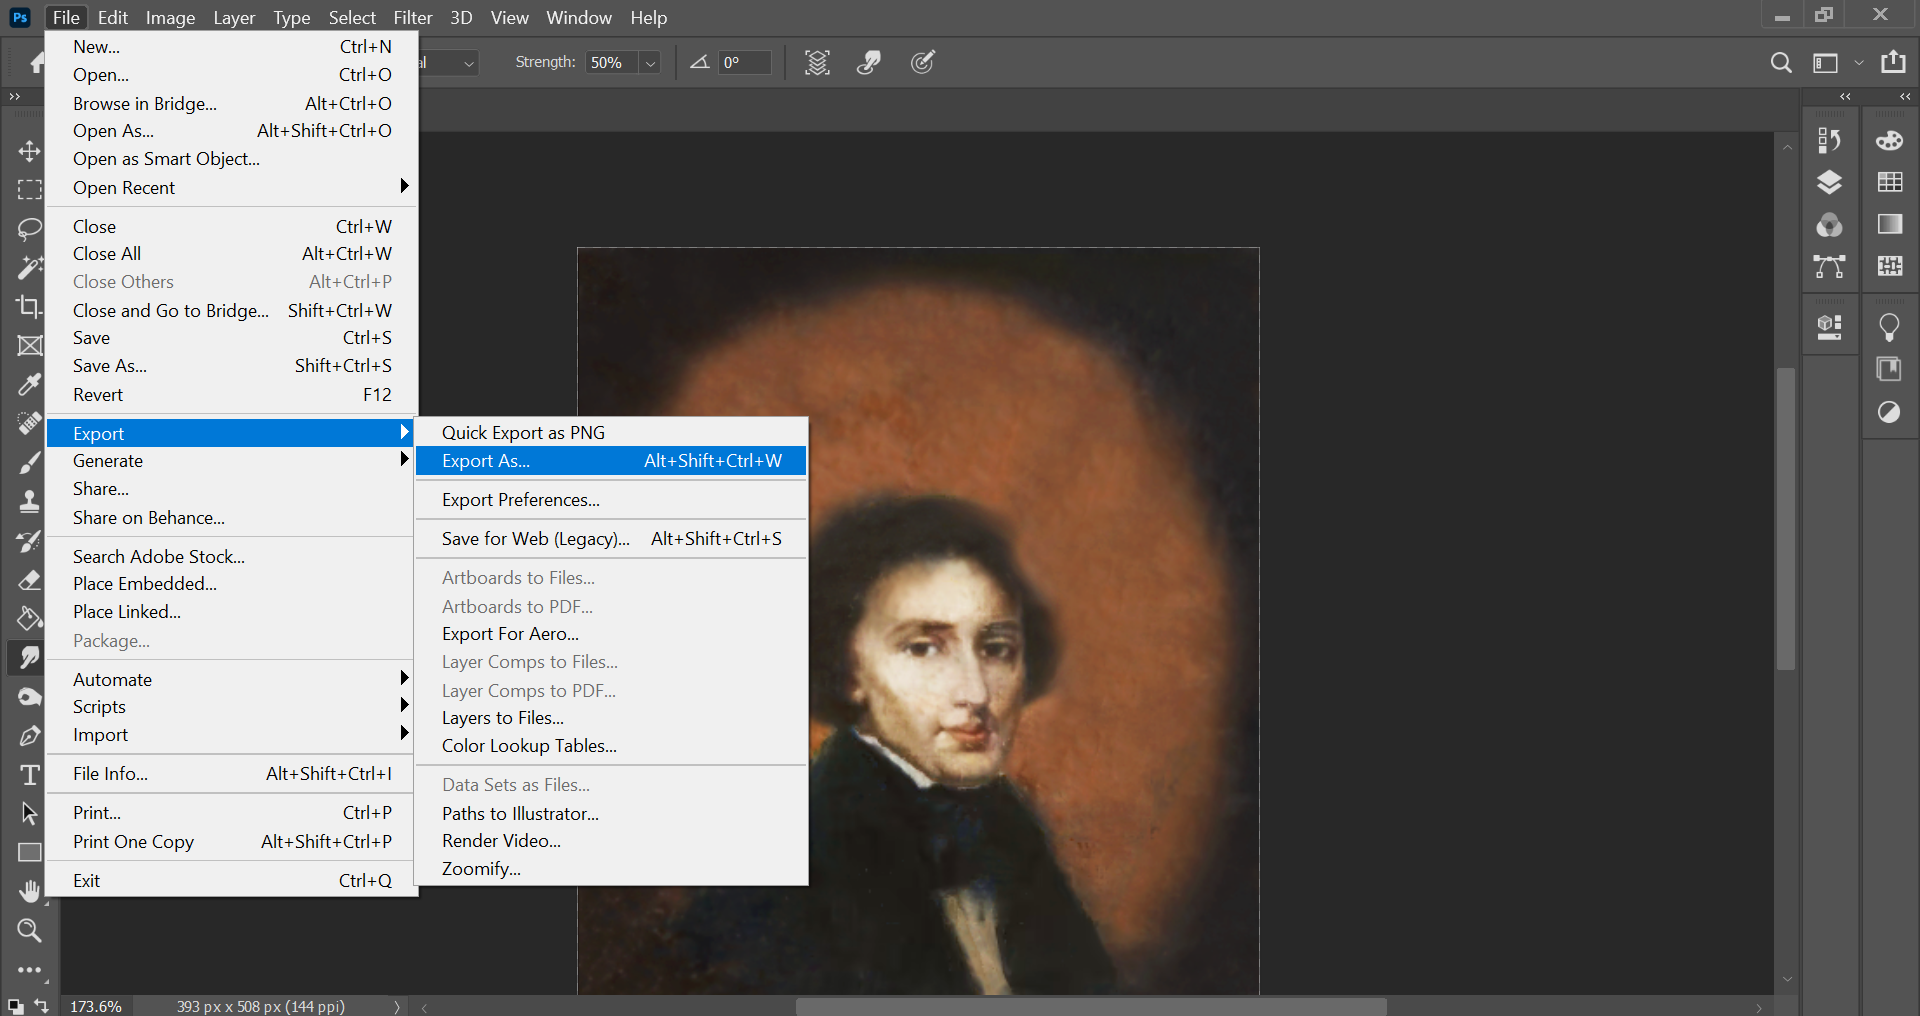Expand the Generate submenu
Image resolution: width=1920 pixels, height=1016 pixels.
click(232, 461)
